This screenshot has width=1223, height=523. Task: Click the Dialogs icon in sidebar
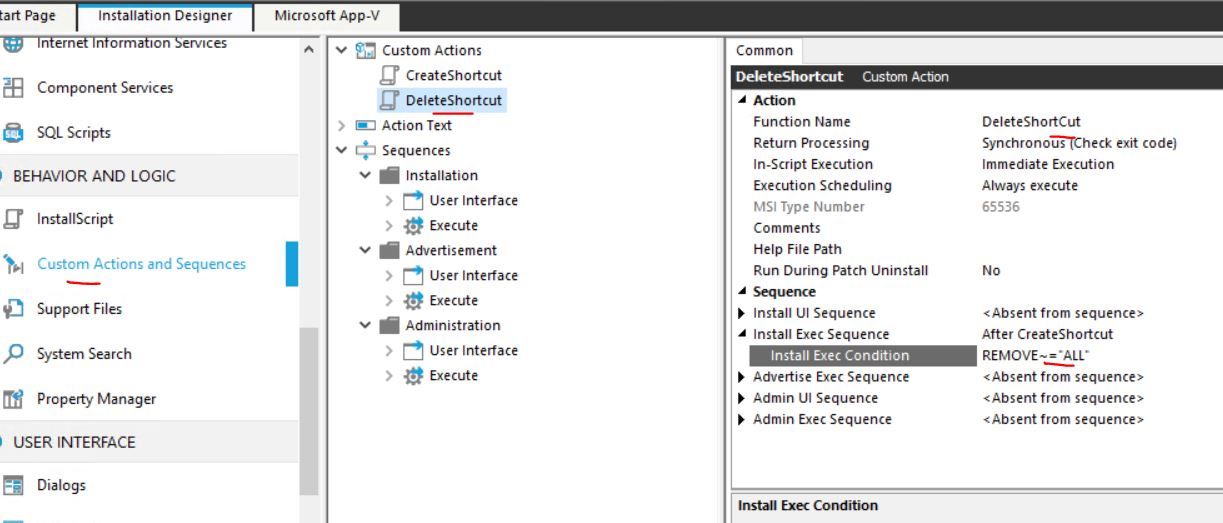point(14,486)
